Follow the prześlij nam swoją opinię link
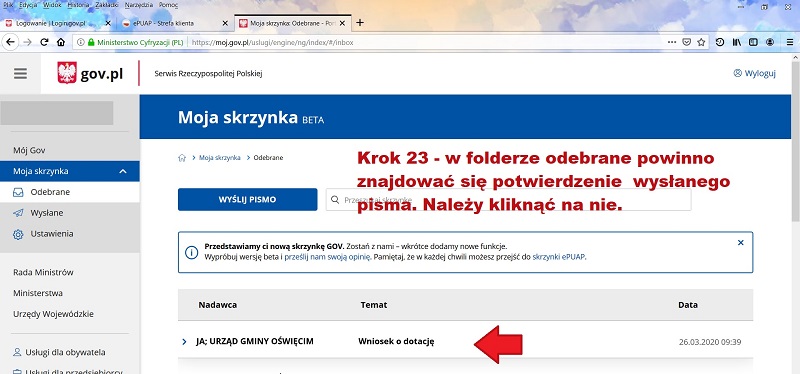This screenshot has width=800, height=374. (x=327, y=257)
